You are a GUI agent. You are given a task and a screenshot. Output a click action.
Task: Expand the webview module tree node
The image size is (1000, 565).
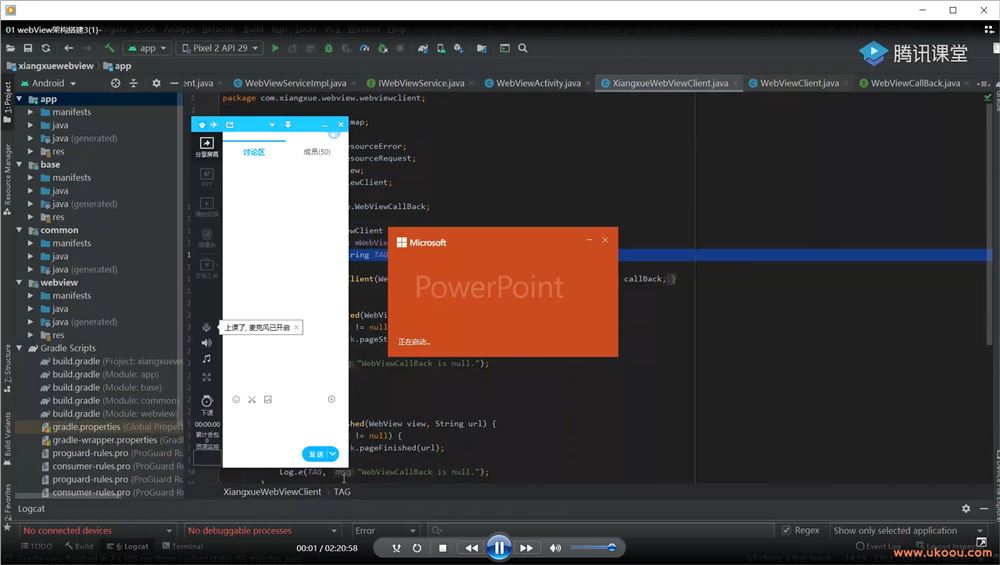20,283
